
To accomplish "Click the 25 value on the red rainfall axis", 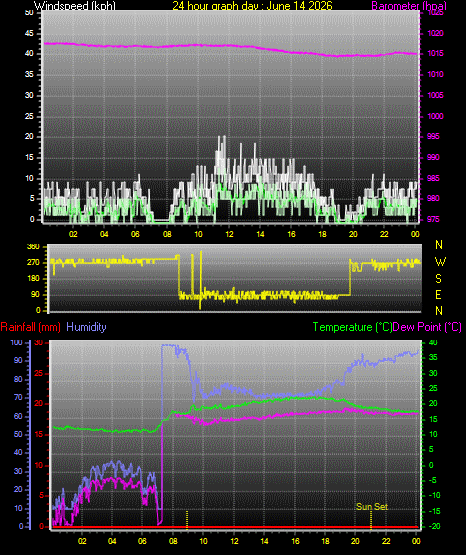I will click(39, 373).
